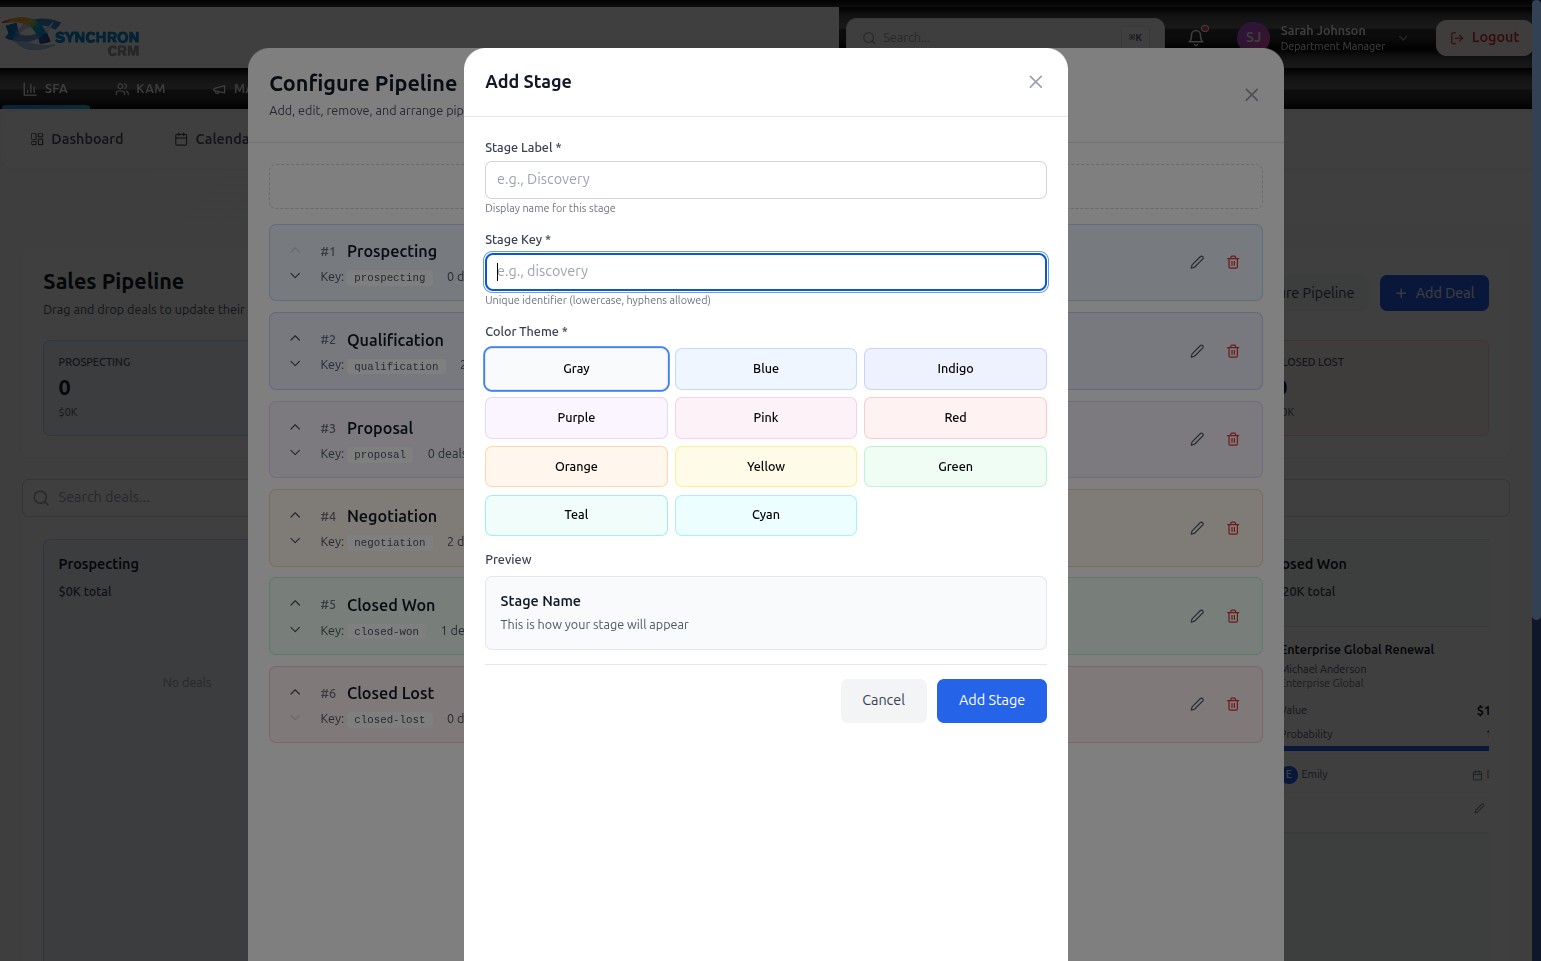The height and width of the screenshot is (961, 1541).
Task: Select the Indigo color theme
Action: click(955, 369)
